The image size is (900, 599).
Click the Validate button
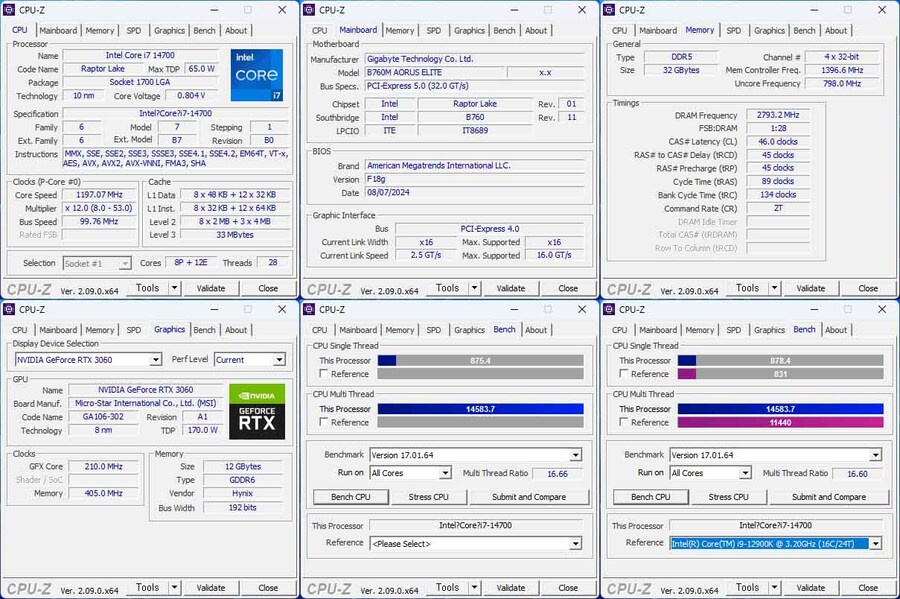[211, 288]
